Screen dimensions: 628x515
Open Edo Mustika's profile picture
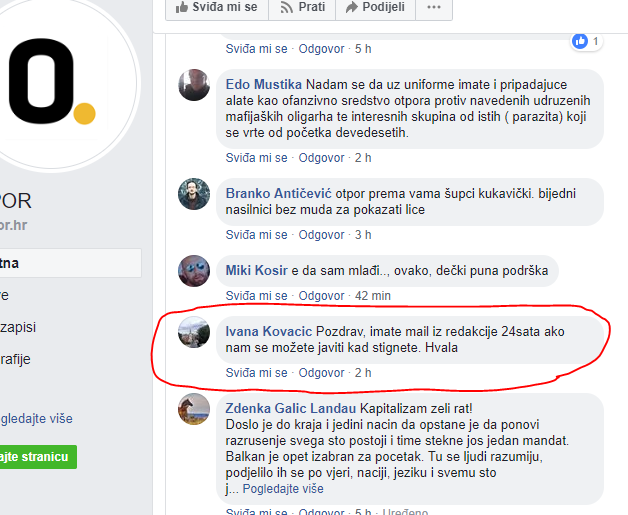tap(194, 85)
